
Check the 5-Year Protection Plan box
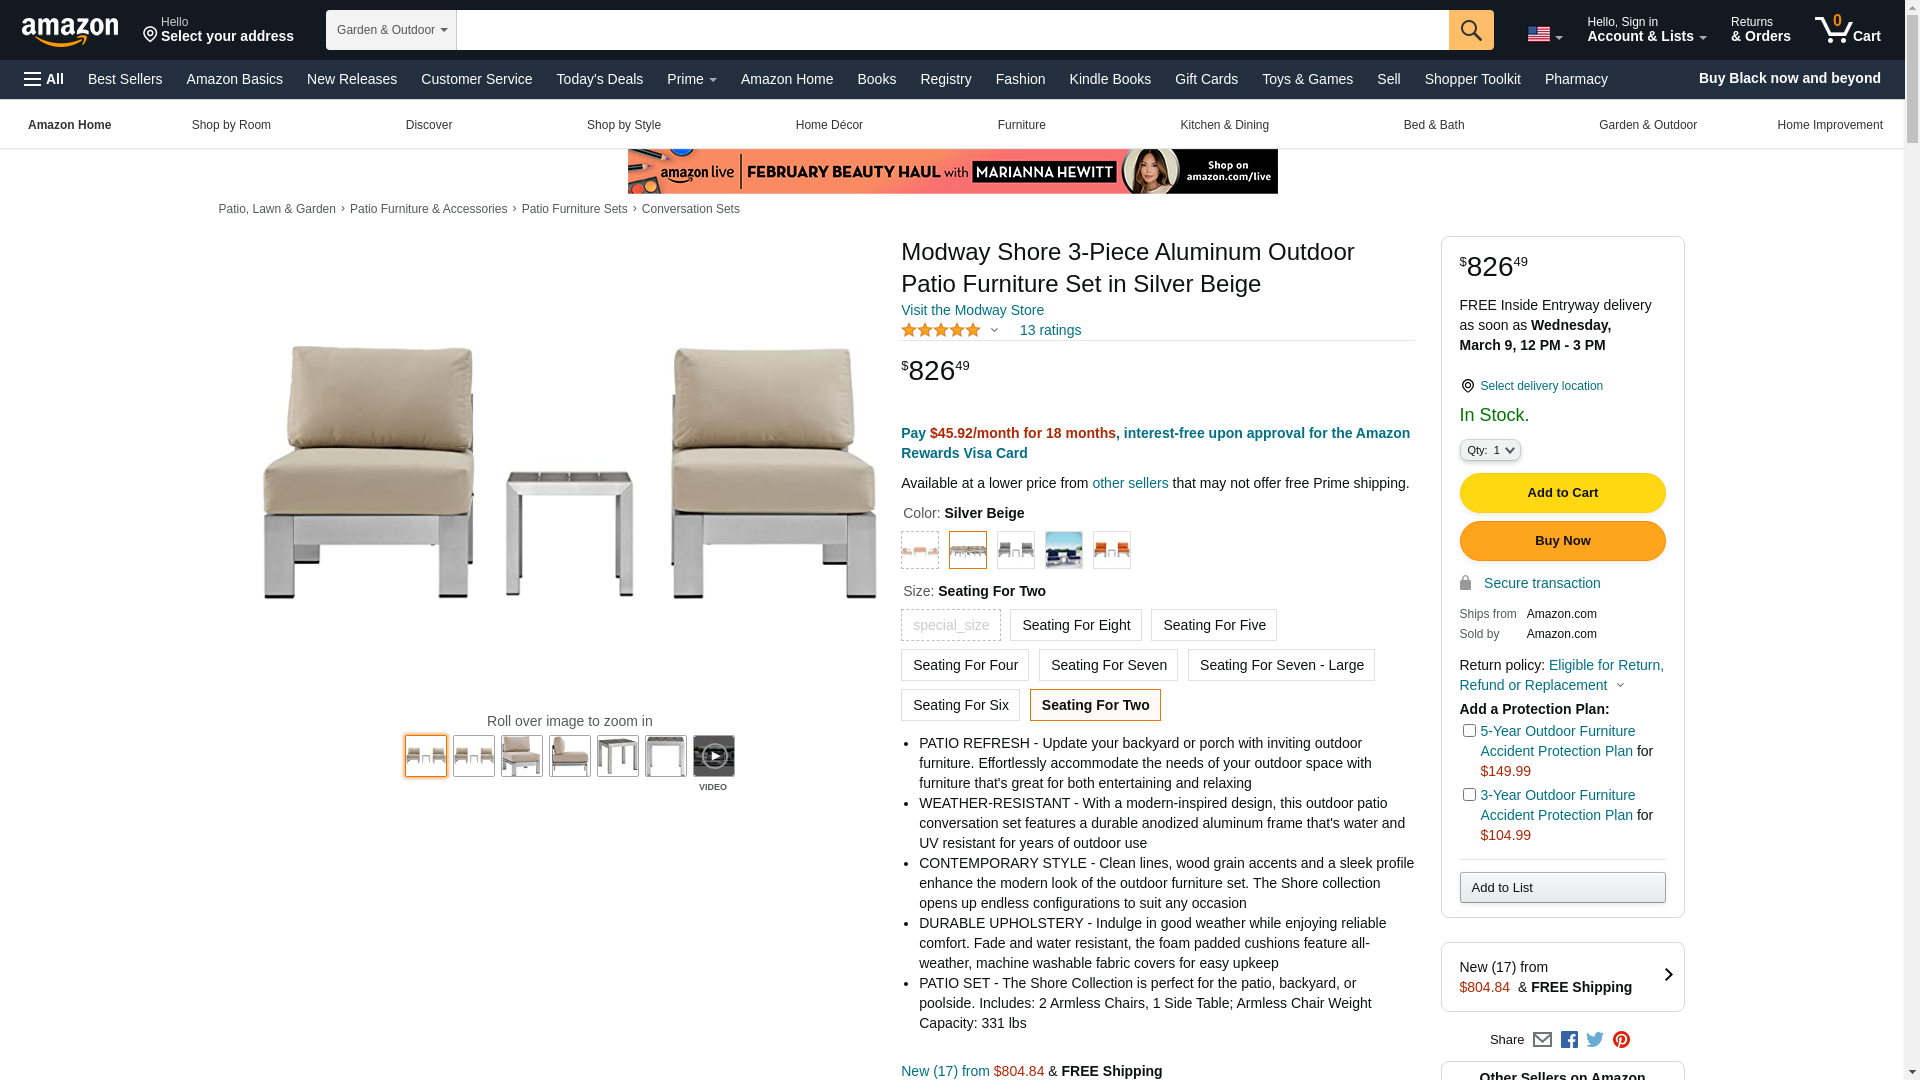click(x=1469, y=731)
